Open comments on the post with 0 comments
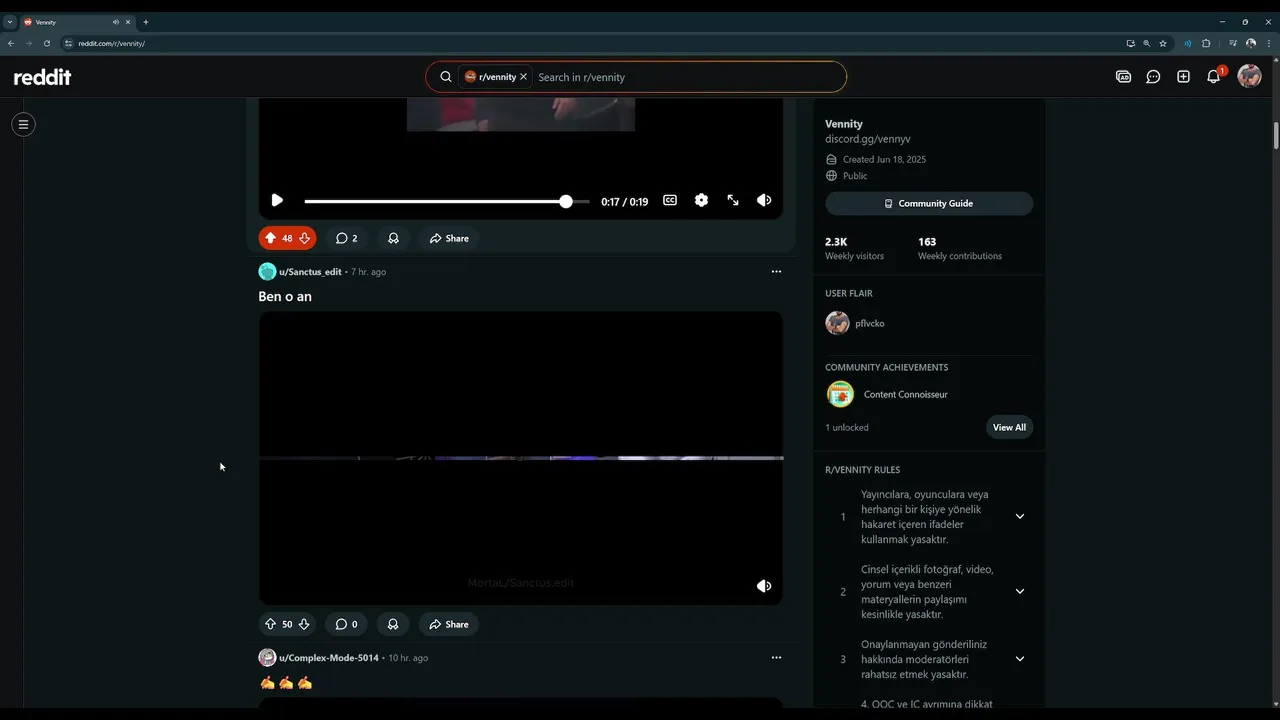 tap(346, 624)
